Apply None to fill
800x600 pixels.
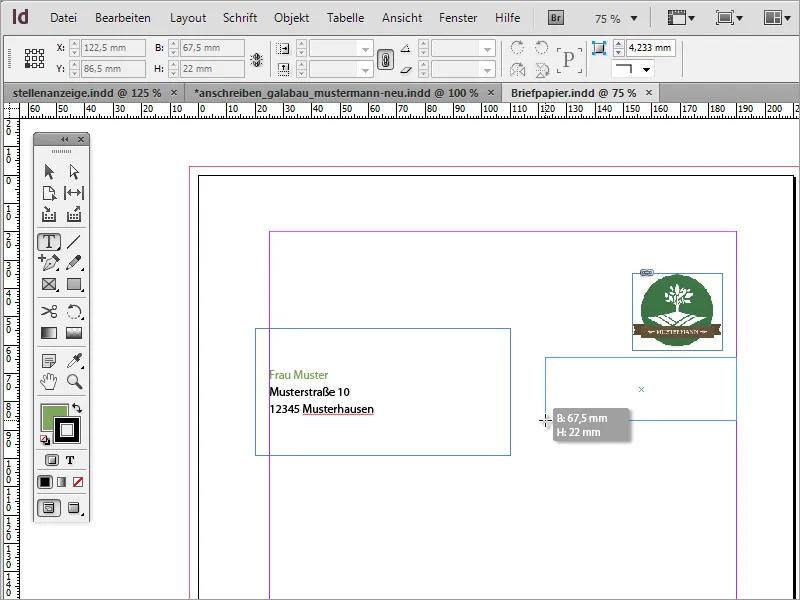click(x=78, y=482)
